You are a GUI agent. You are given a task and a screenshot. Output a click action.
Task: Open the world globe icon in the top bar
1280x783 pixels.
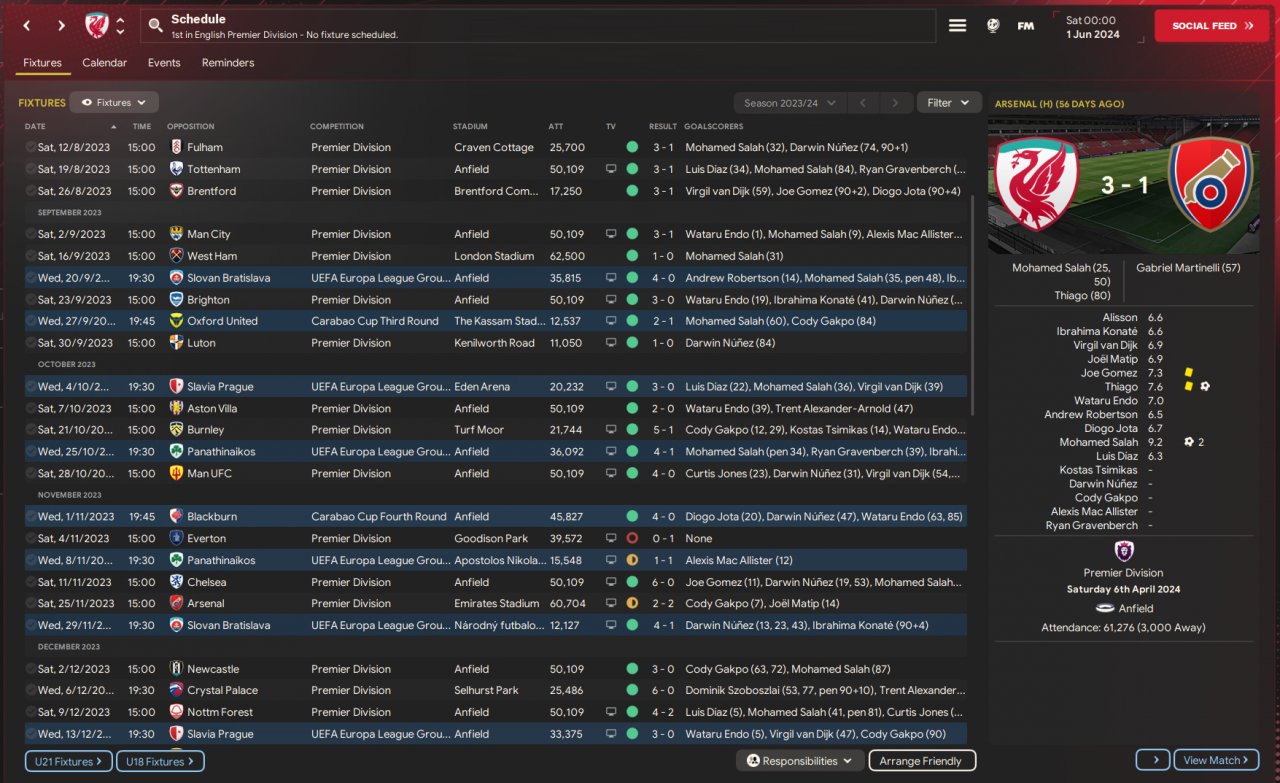click(993, 26)
